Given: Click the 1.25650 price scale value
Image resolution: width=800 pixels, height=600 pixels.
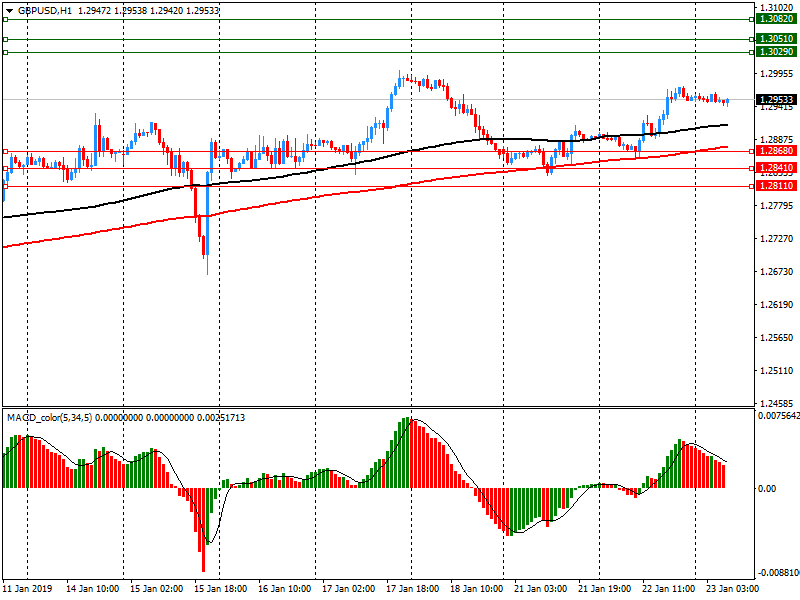Looking at the screenshot, I should coord(777,337).
